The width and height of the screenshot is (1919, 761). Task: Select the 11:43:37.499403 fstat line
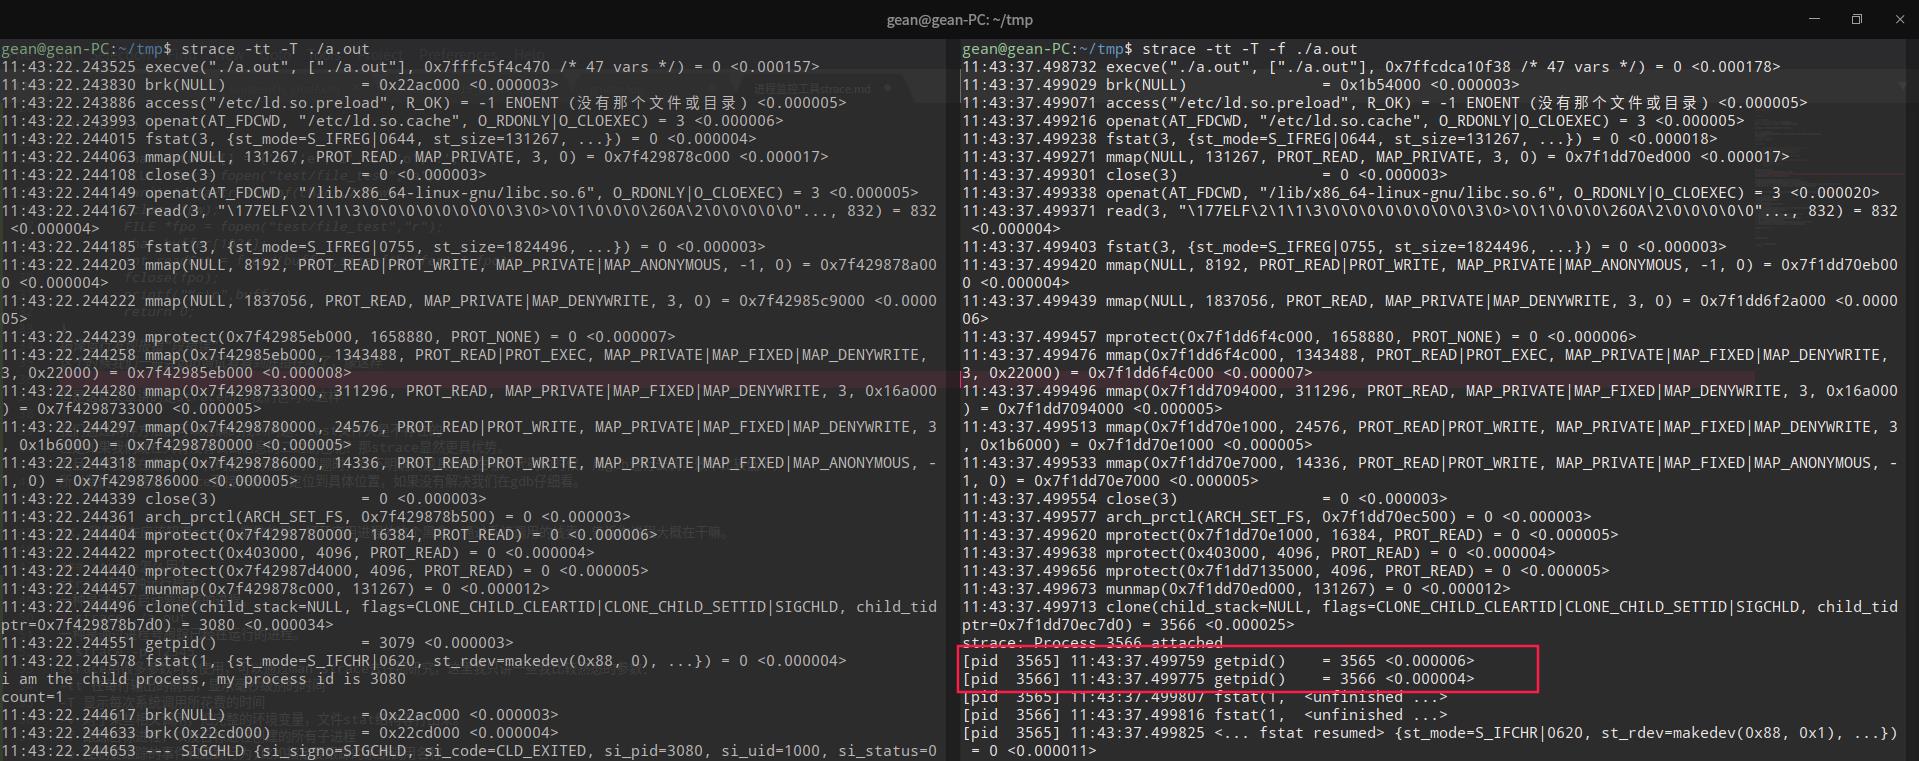click(x=1344, y=246)
